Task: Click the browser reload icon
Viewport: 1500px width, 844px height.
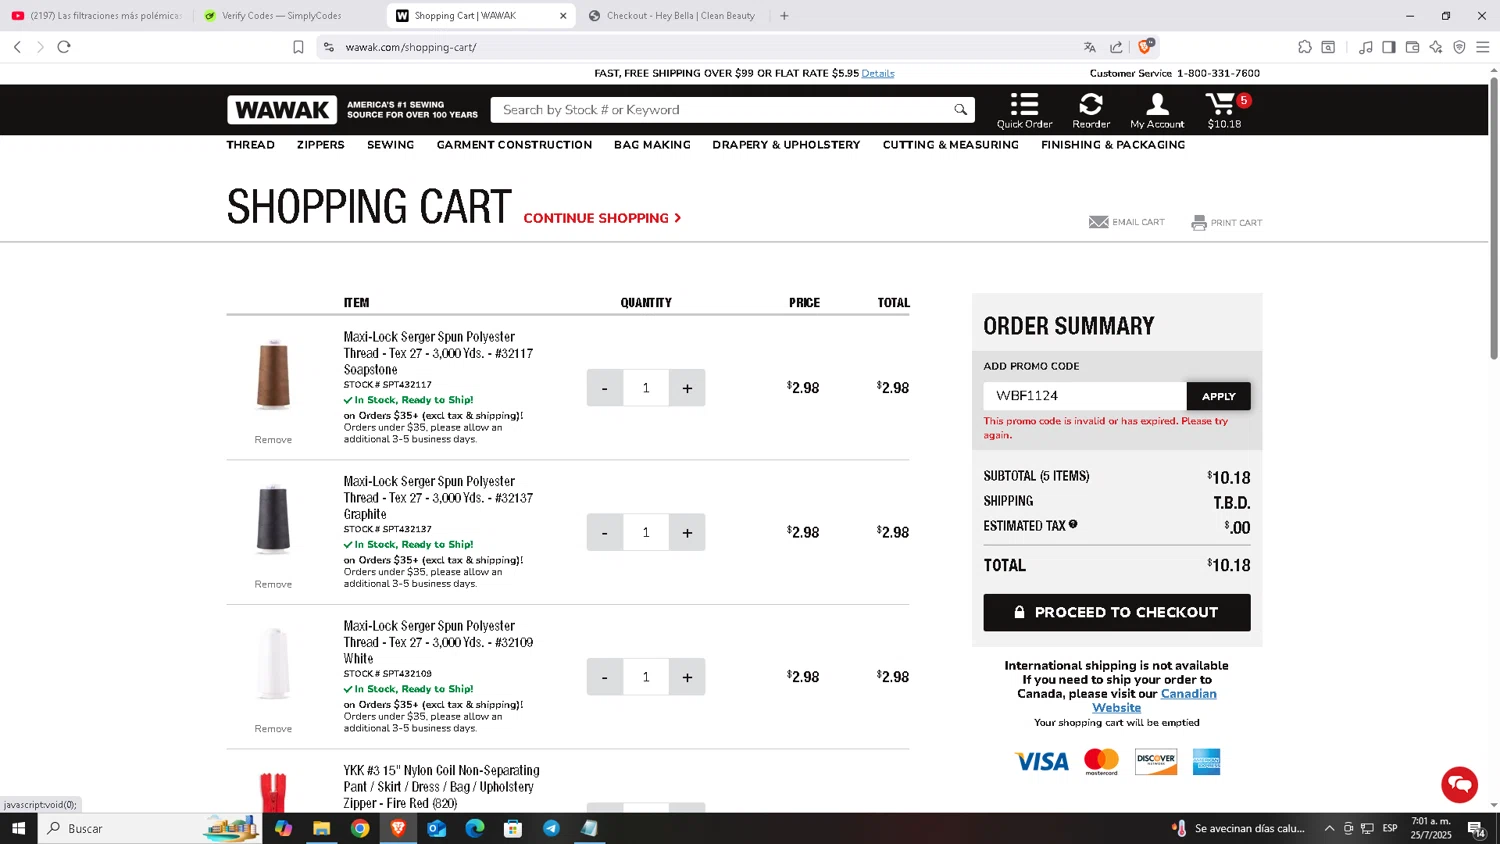Action: point(64,46)
